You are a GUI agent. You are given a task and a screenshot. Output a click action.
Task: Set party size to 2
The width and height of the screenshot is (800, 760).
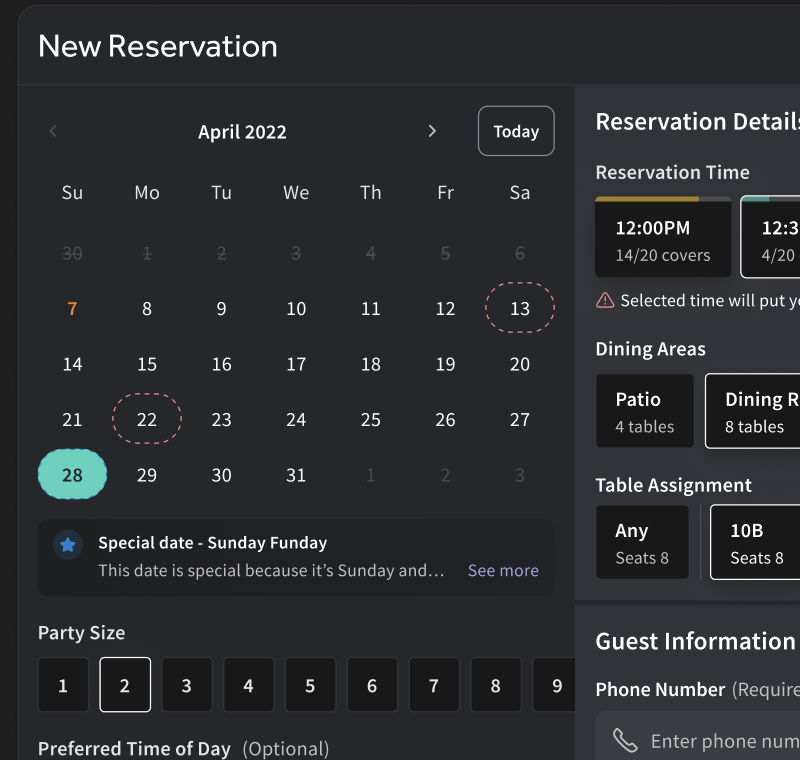(124, 684)
